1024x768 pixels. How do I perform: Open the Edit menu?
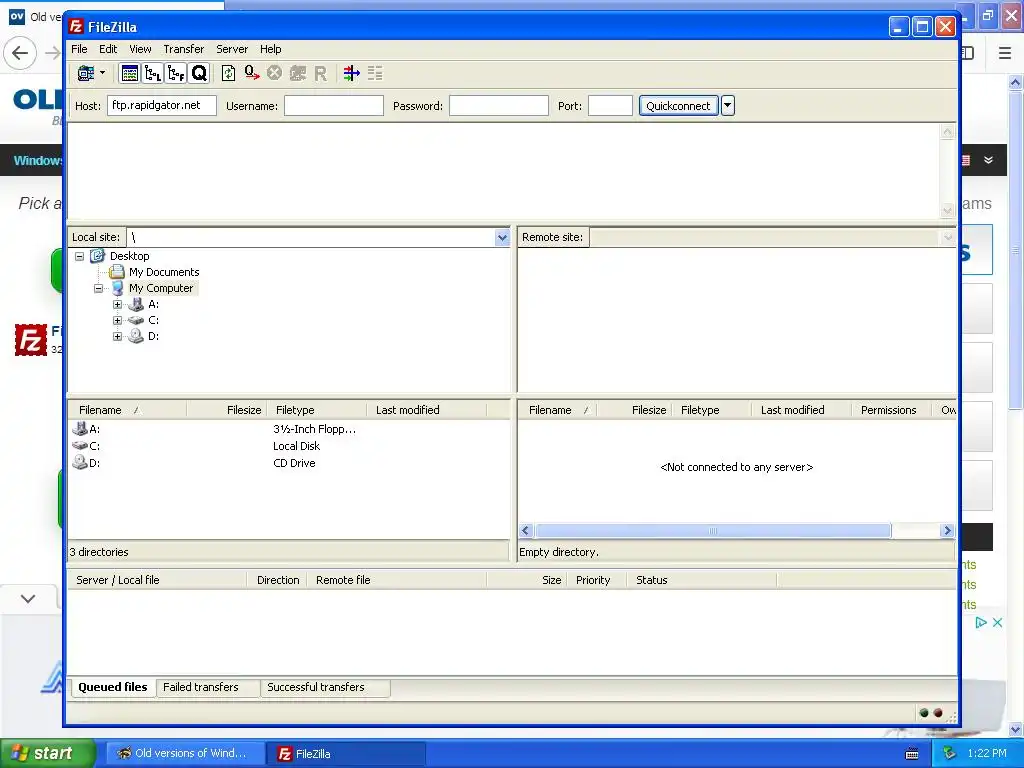pyautogui.click(x=108, y=49)
